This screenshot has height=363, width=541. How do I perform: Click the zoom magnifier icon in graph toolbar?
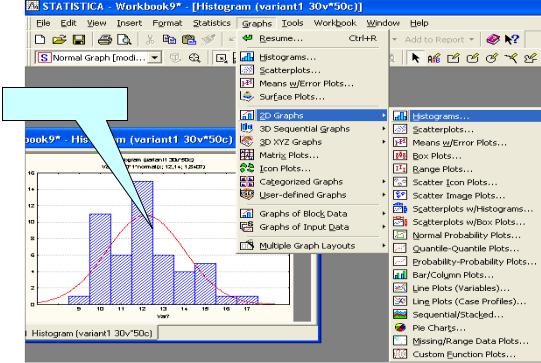pyautogui.click(x=194, y=58)
